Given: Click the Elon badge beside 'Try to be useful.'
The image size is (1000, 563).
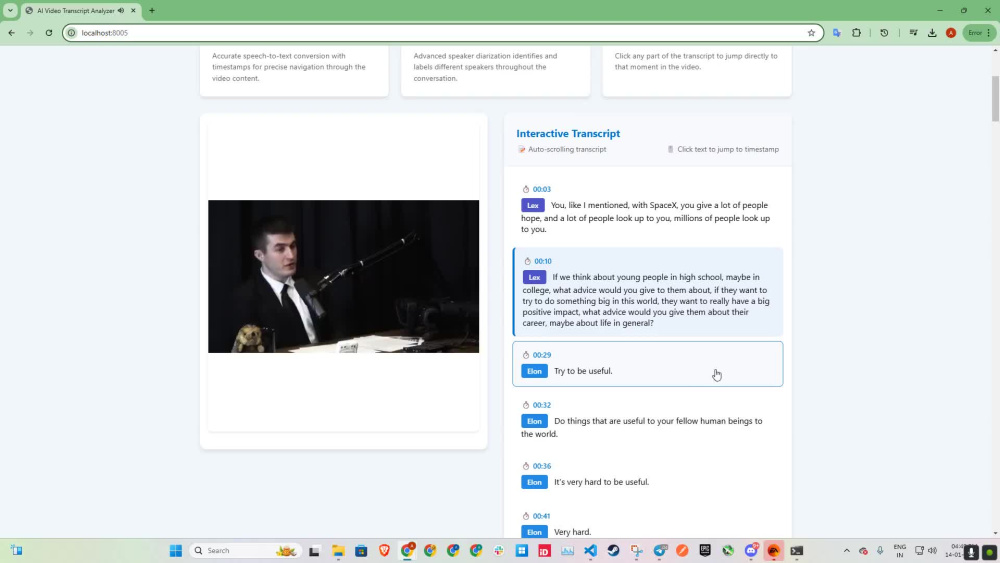Looking at the screenshot, I should 534,371.
